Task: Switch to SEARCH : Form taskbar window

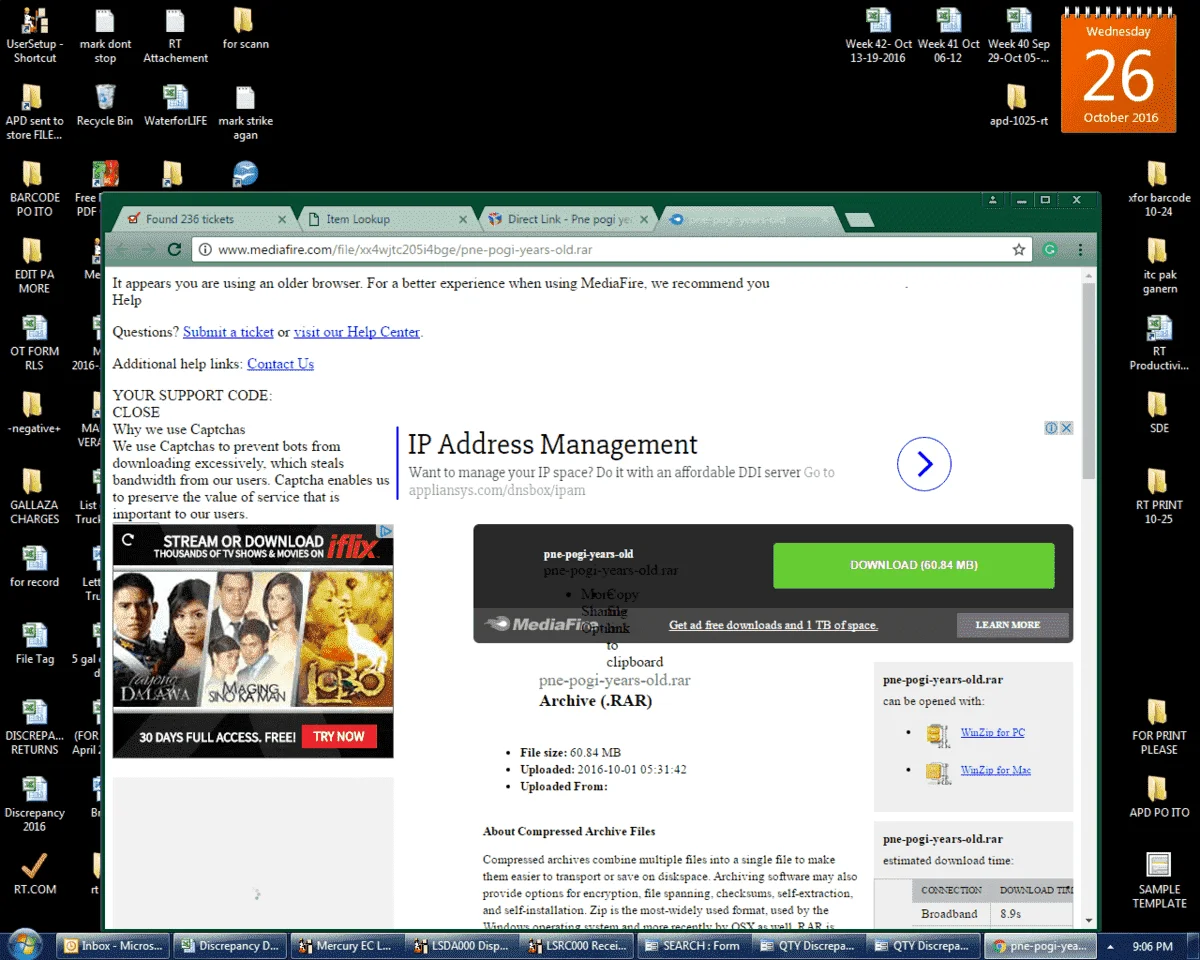Action: (x=693, y=945)
